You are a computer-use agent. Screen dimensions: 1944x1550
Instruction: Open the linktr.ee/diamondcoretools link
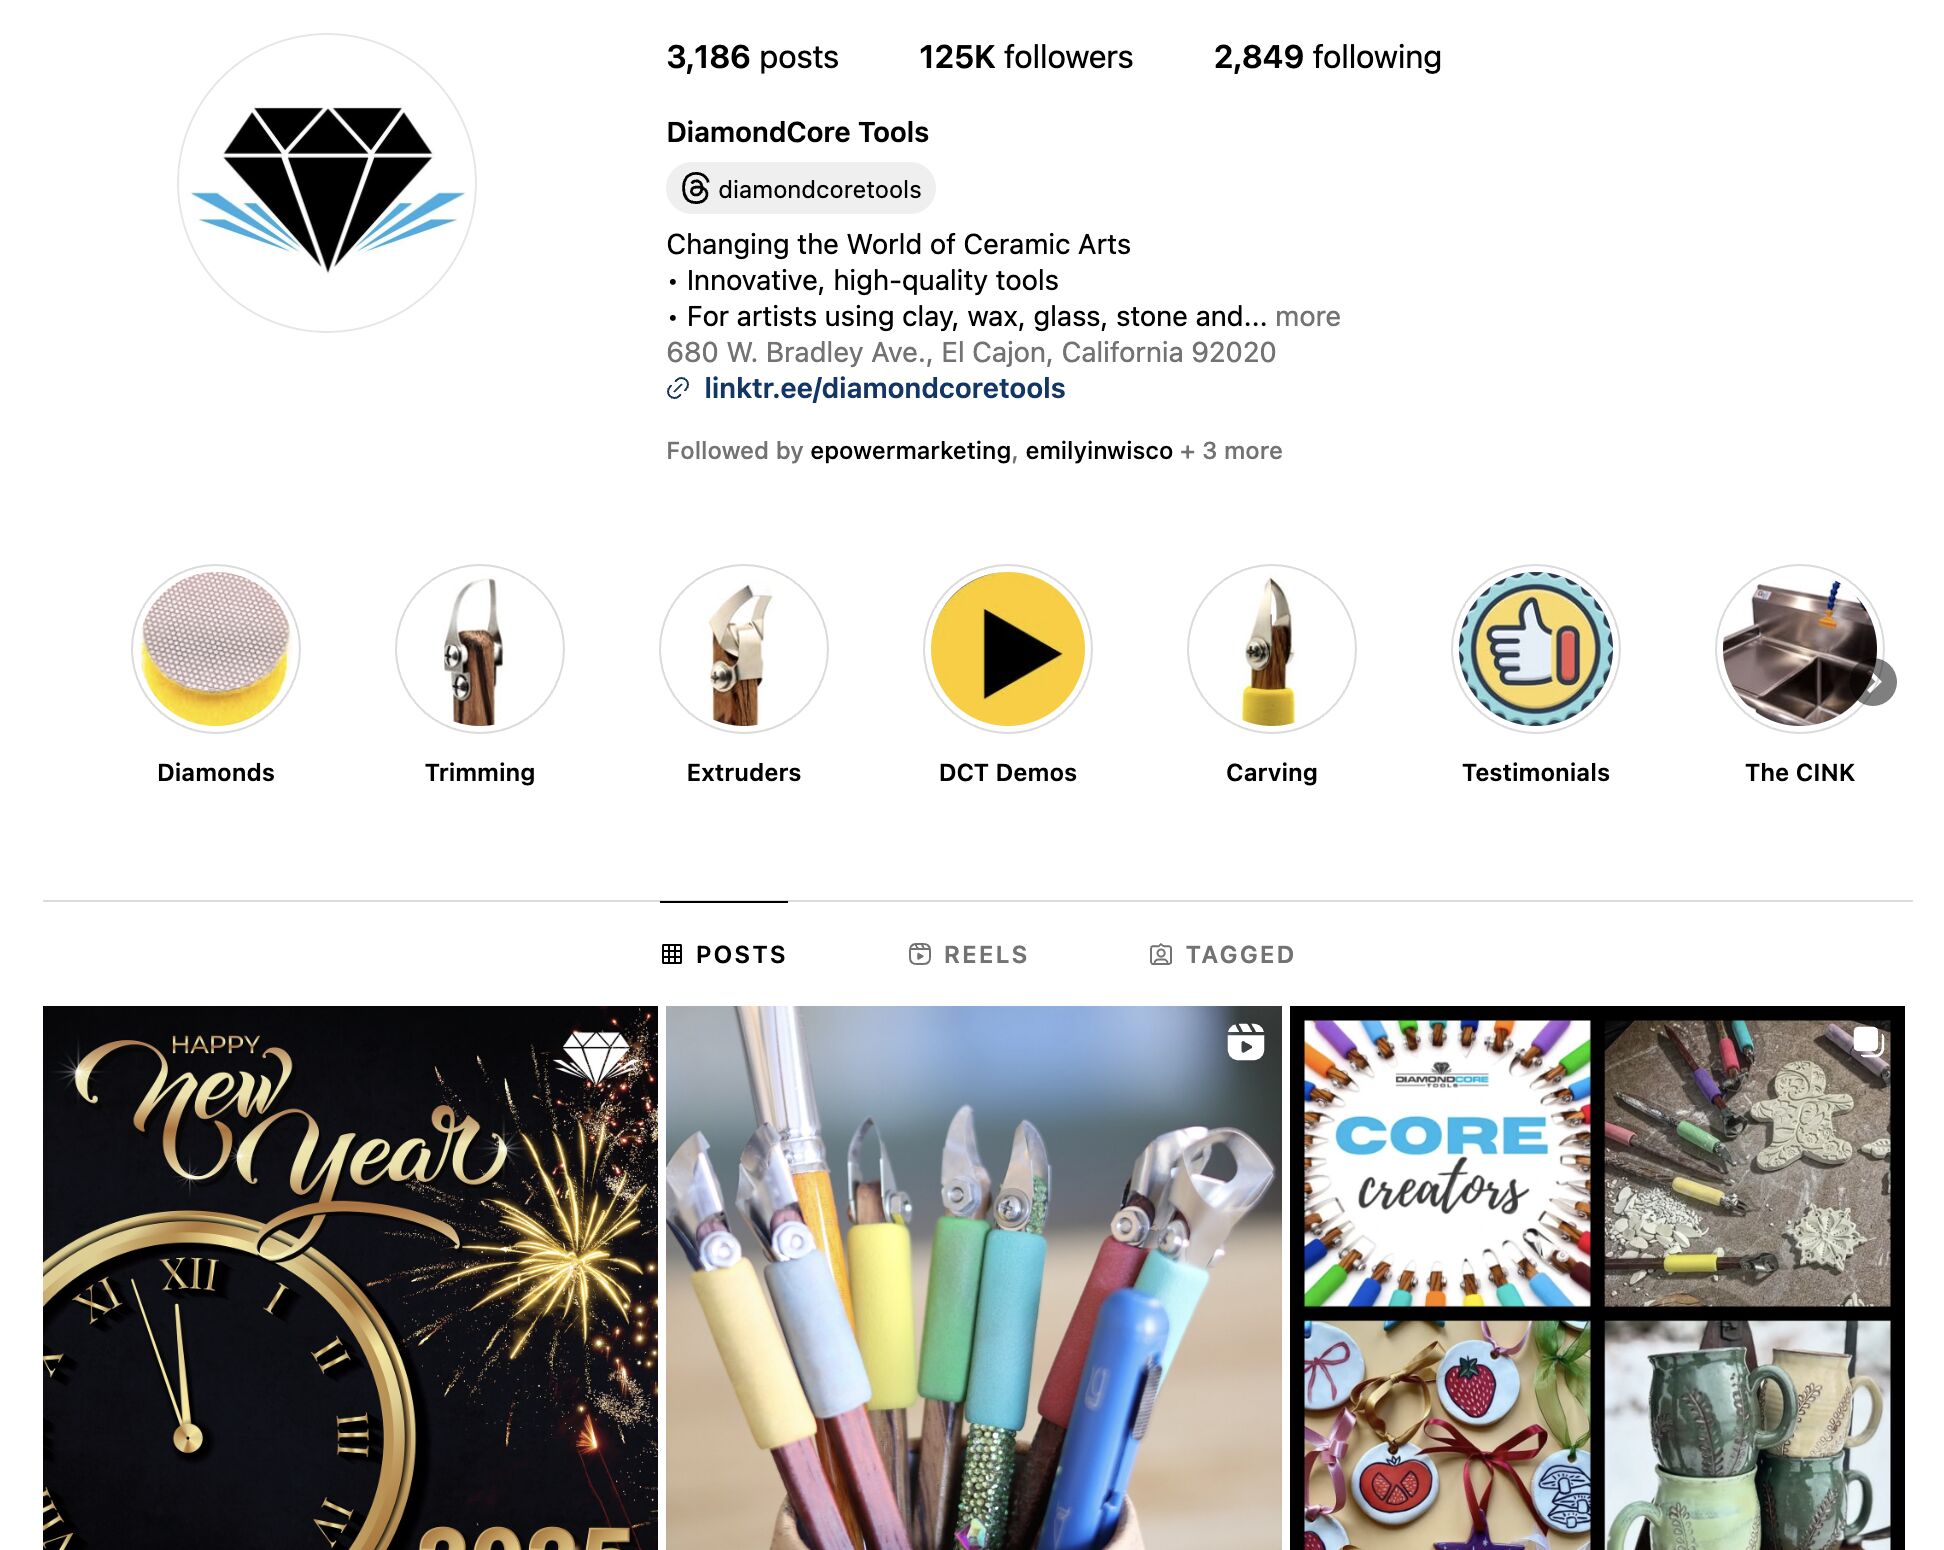(x=884, y=388)
